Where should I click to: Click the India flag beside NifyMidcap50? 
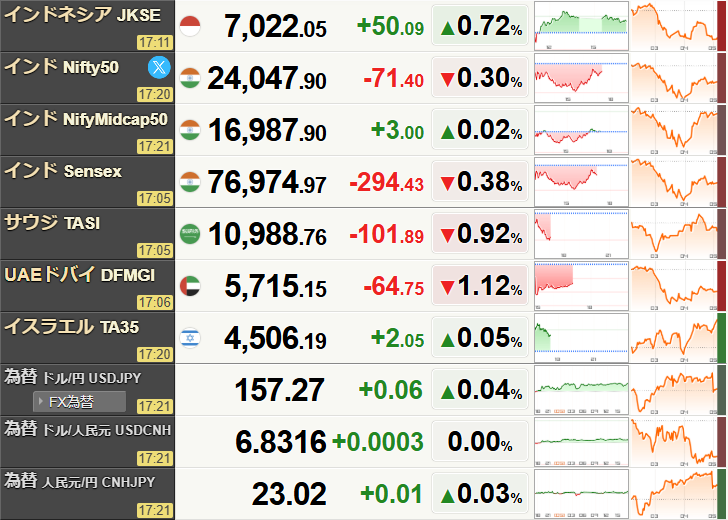[x=190, y=130]
